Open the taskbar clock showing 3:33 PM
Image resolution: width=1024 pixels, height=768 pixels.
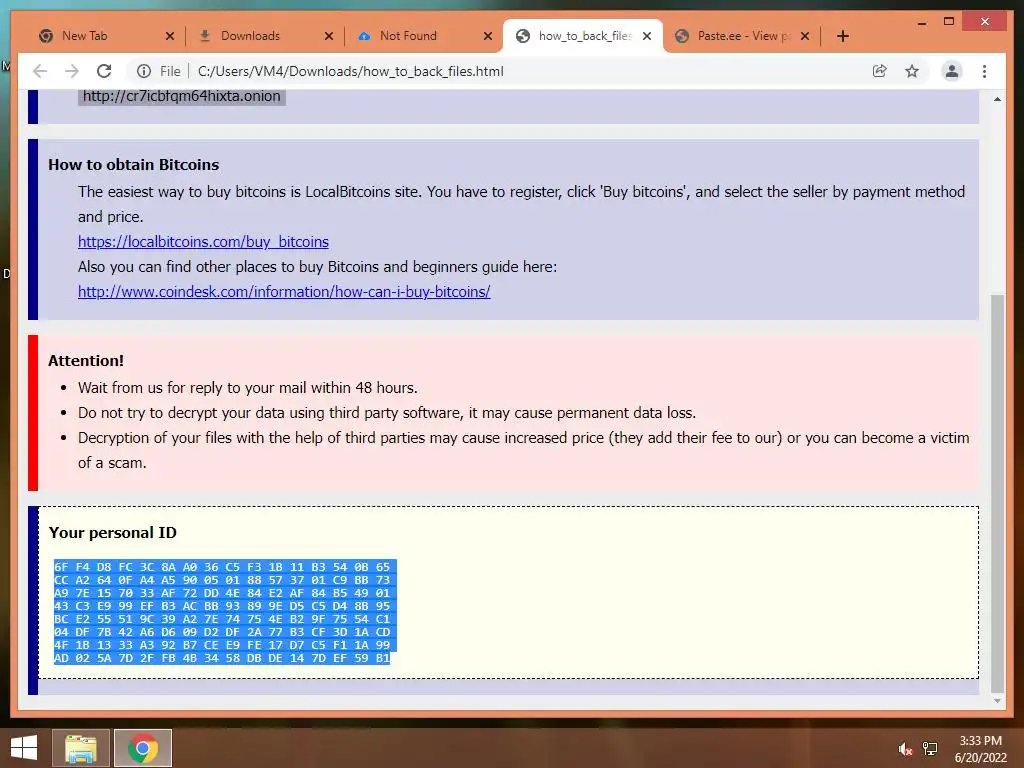click(980, 749)
